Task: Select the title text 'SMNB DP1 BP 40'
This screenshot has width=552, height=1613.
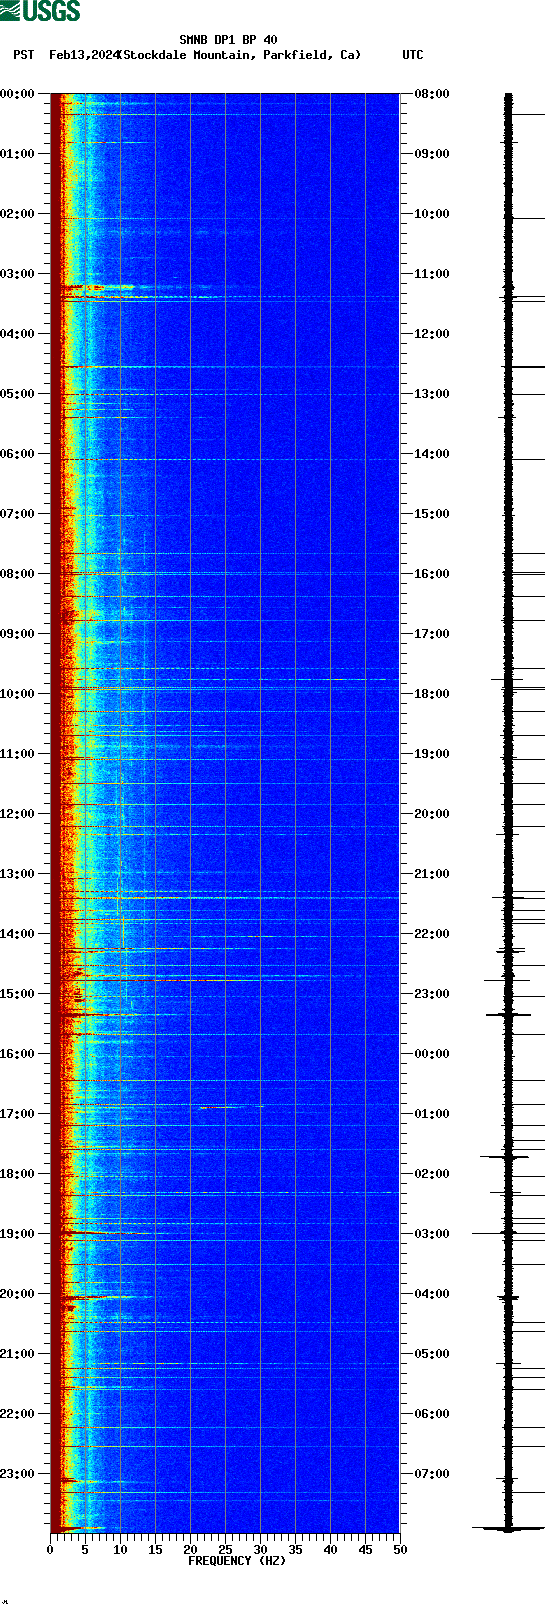Action: coord(228,40)
